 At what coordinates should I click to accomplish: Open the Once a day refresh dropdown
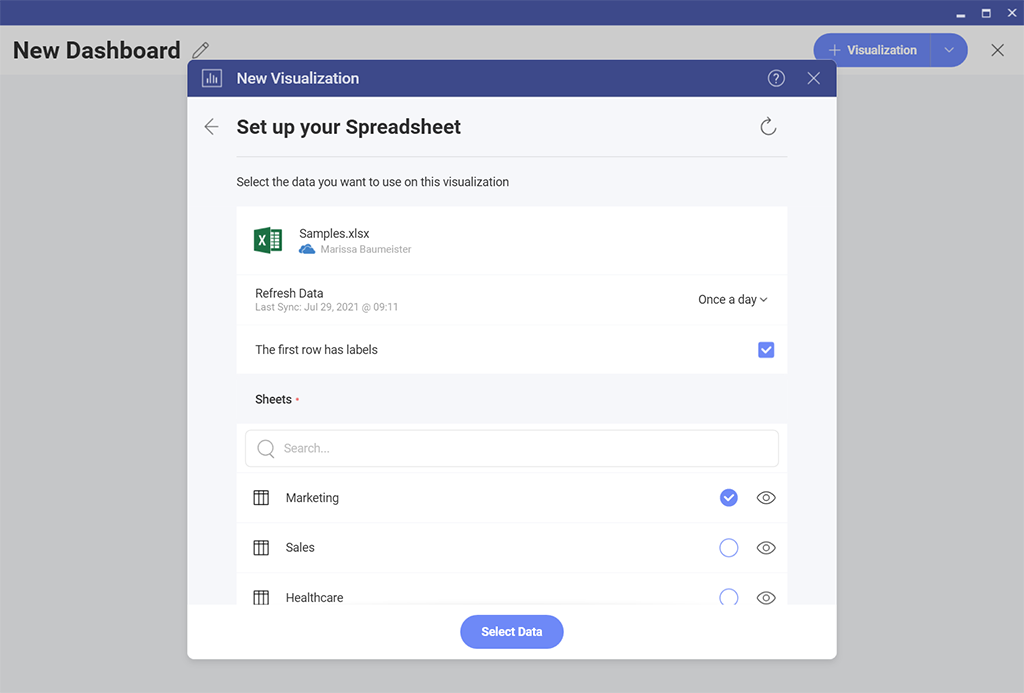(x=733, y=300)
